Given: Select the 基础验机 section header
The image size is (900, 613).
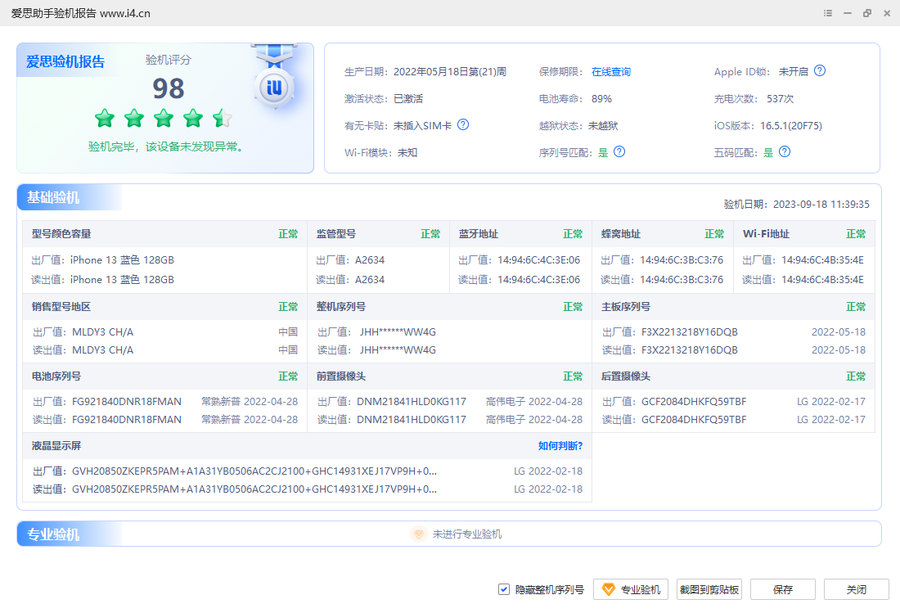Looking at the screenshot, I should [53, 197].
